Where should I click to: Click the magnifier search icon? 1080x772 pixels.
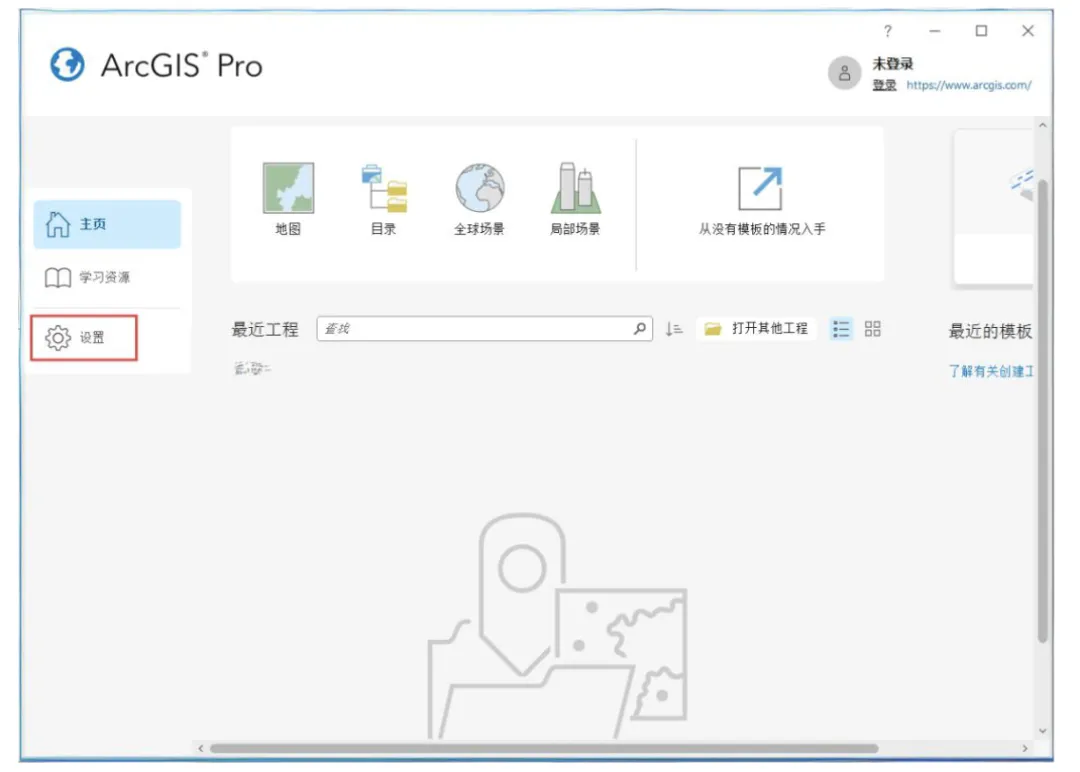point(640,328)
